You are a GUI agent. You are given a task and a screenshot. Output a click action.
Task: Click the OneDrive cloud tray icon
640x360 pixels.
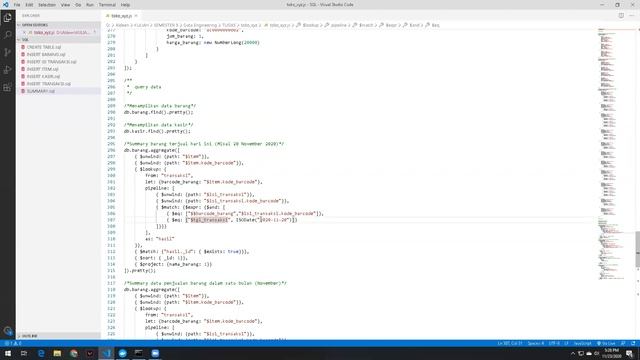589,353
